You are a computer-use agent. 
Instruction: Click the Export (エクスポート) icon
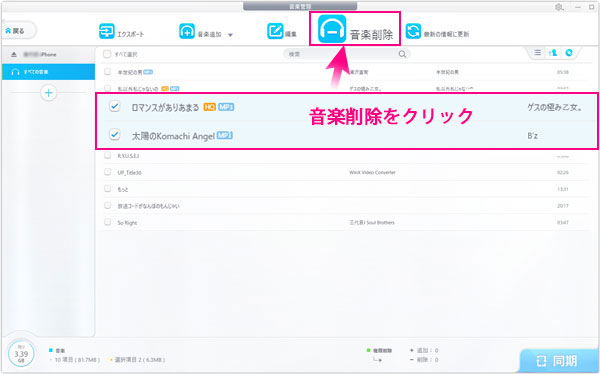pos(106,31)
